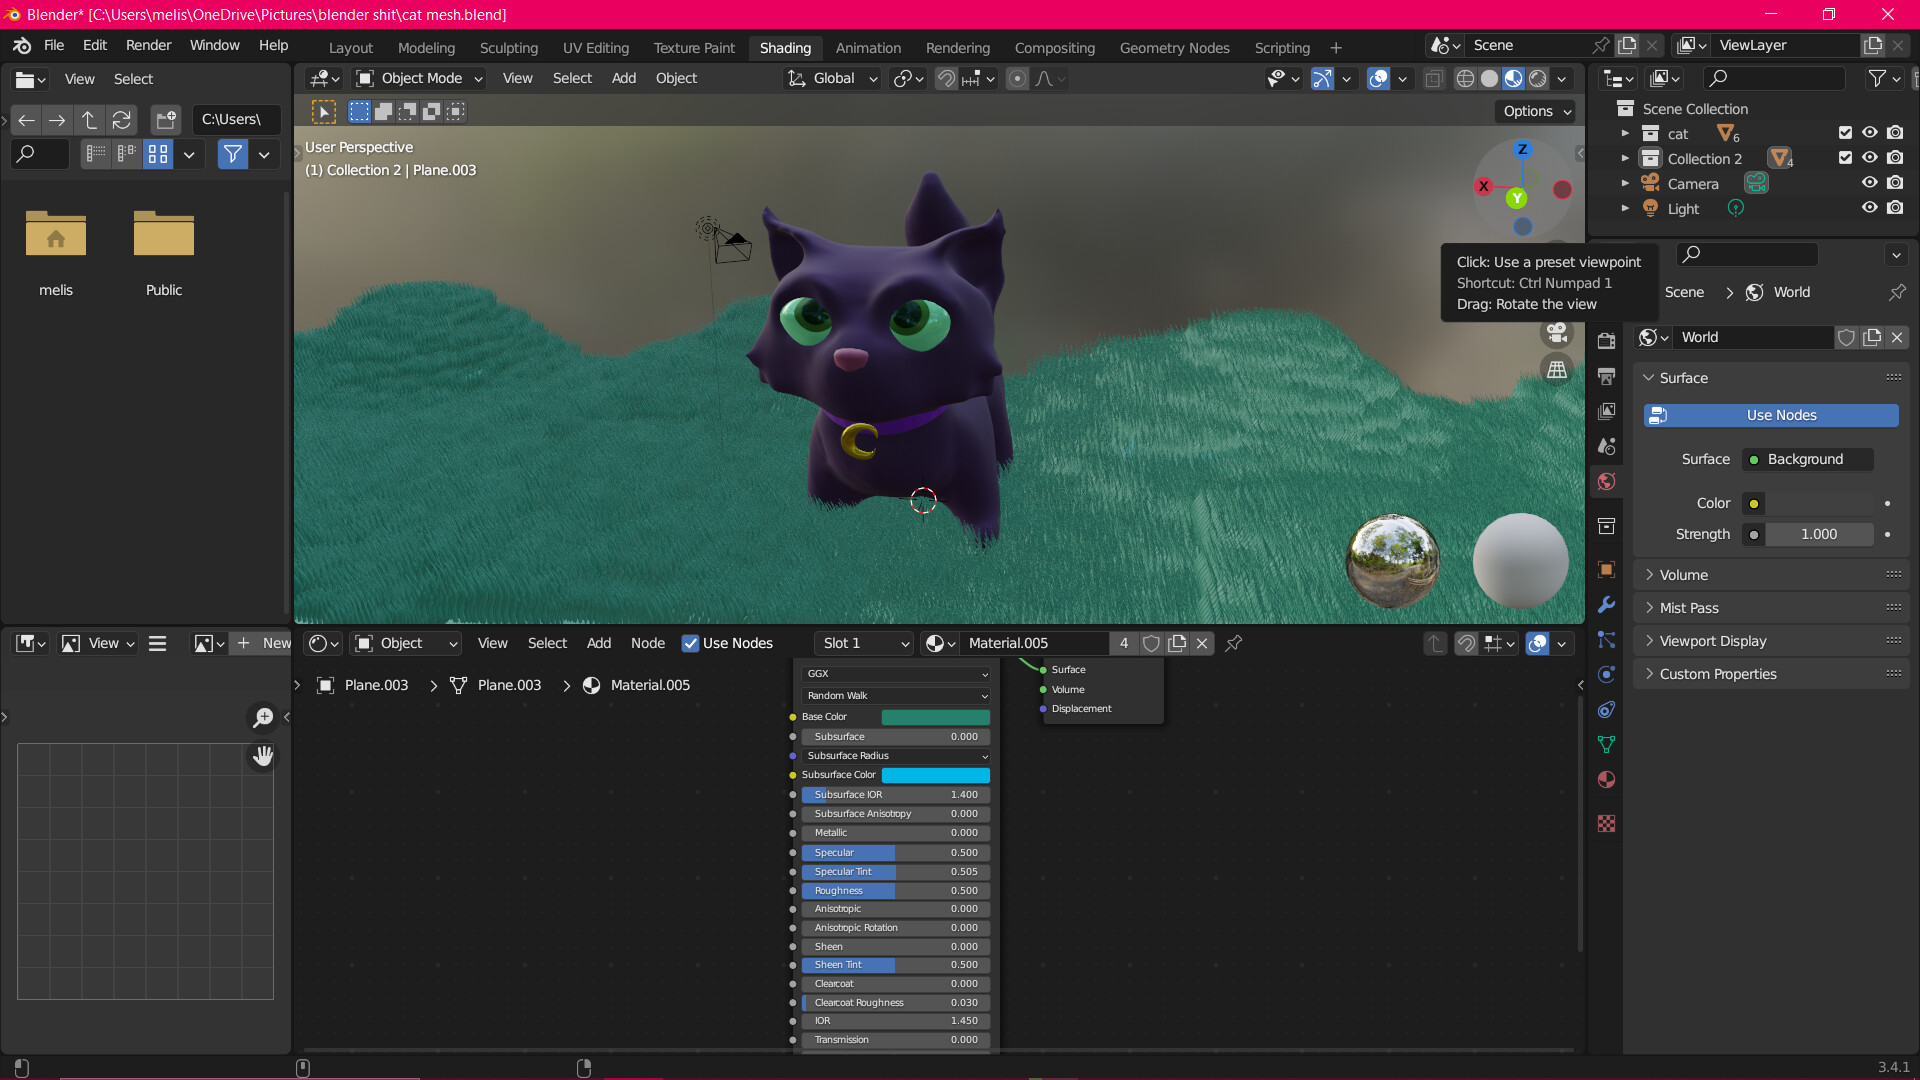The width and height of the screenshot is (1920, 1080).
Task: Select rendered viewport shading mode
Action: [1538, 78]
